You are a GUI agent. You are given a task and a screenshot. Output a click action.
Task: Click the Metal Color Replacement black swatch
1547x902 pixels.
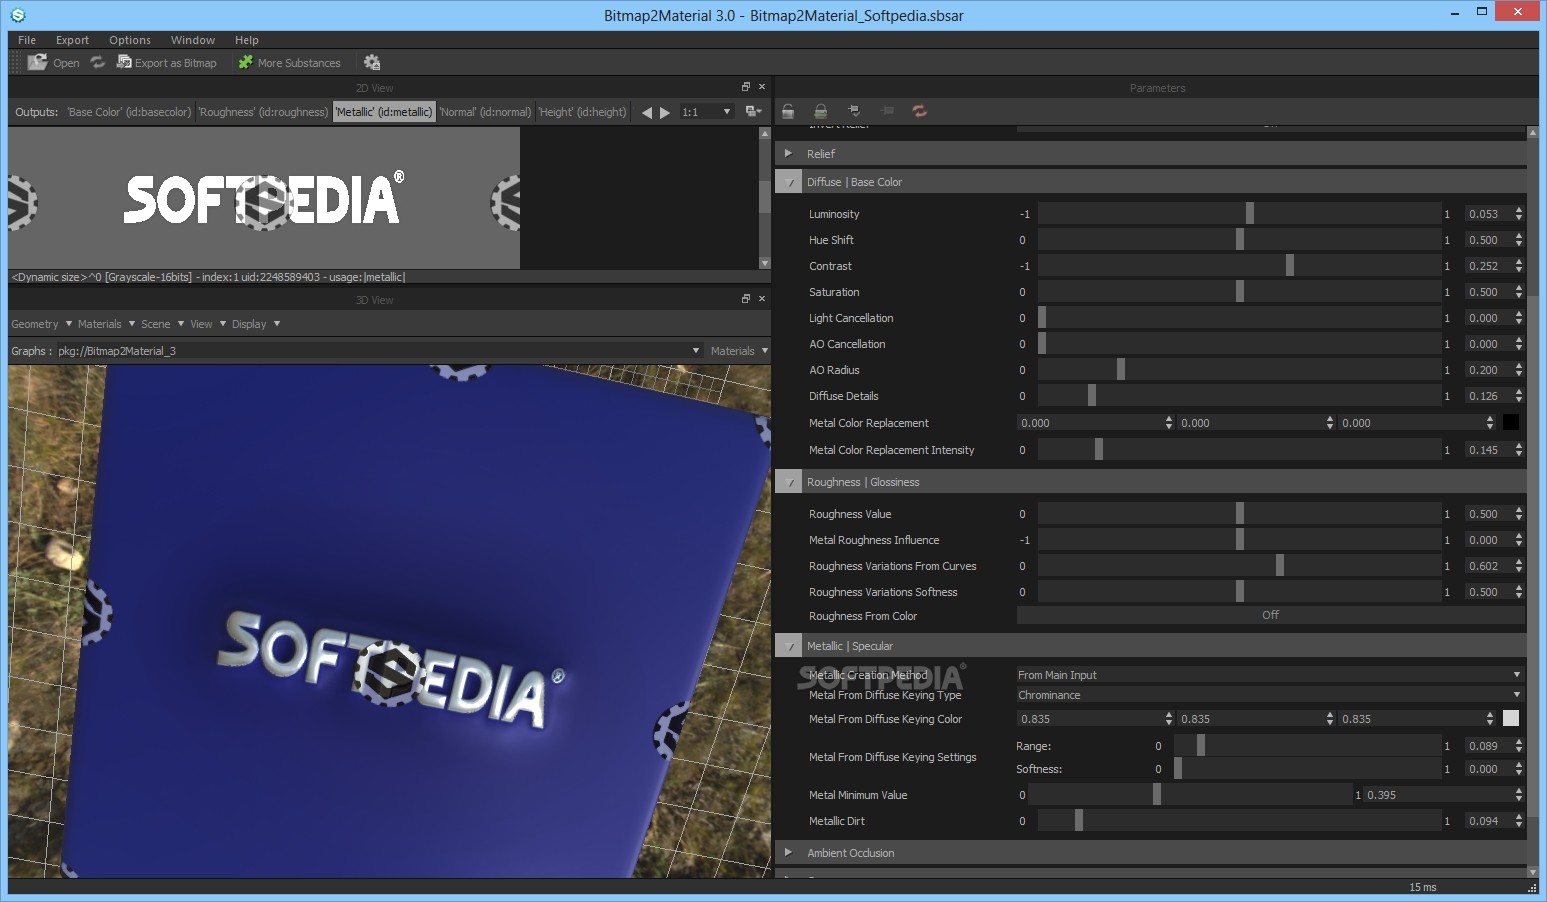pyautogui.click(x=1511, y=423)
